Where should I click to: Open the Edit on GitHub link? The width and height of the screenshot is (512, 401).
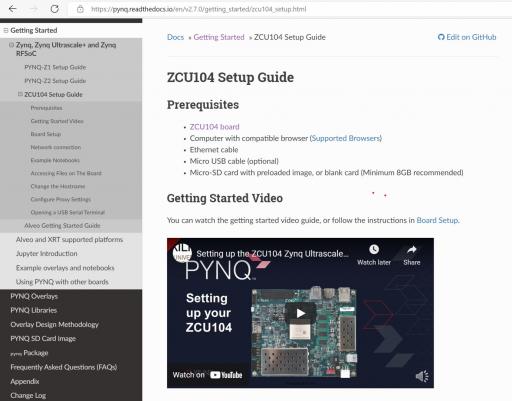tap(467, 37)
